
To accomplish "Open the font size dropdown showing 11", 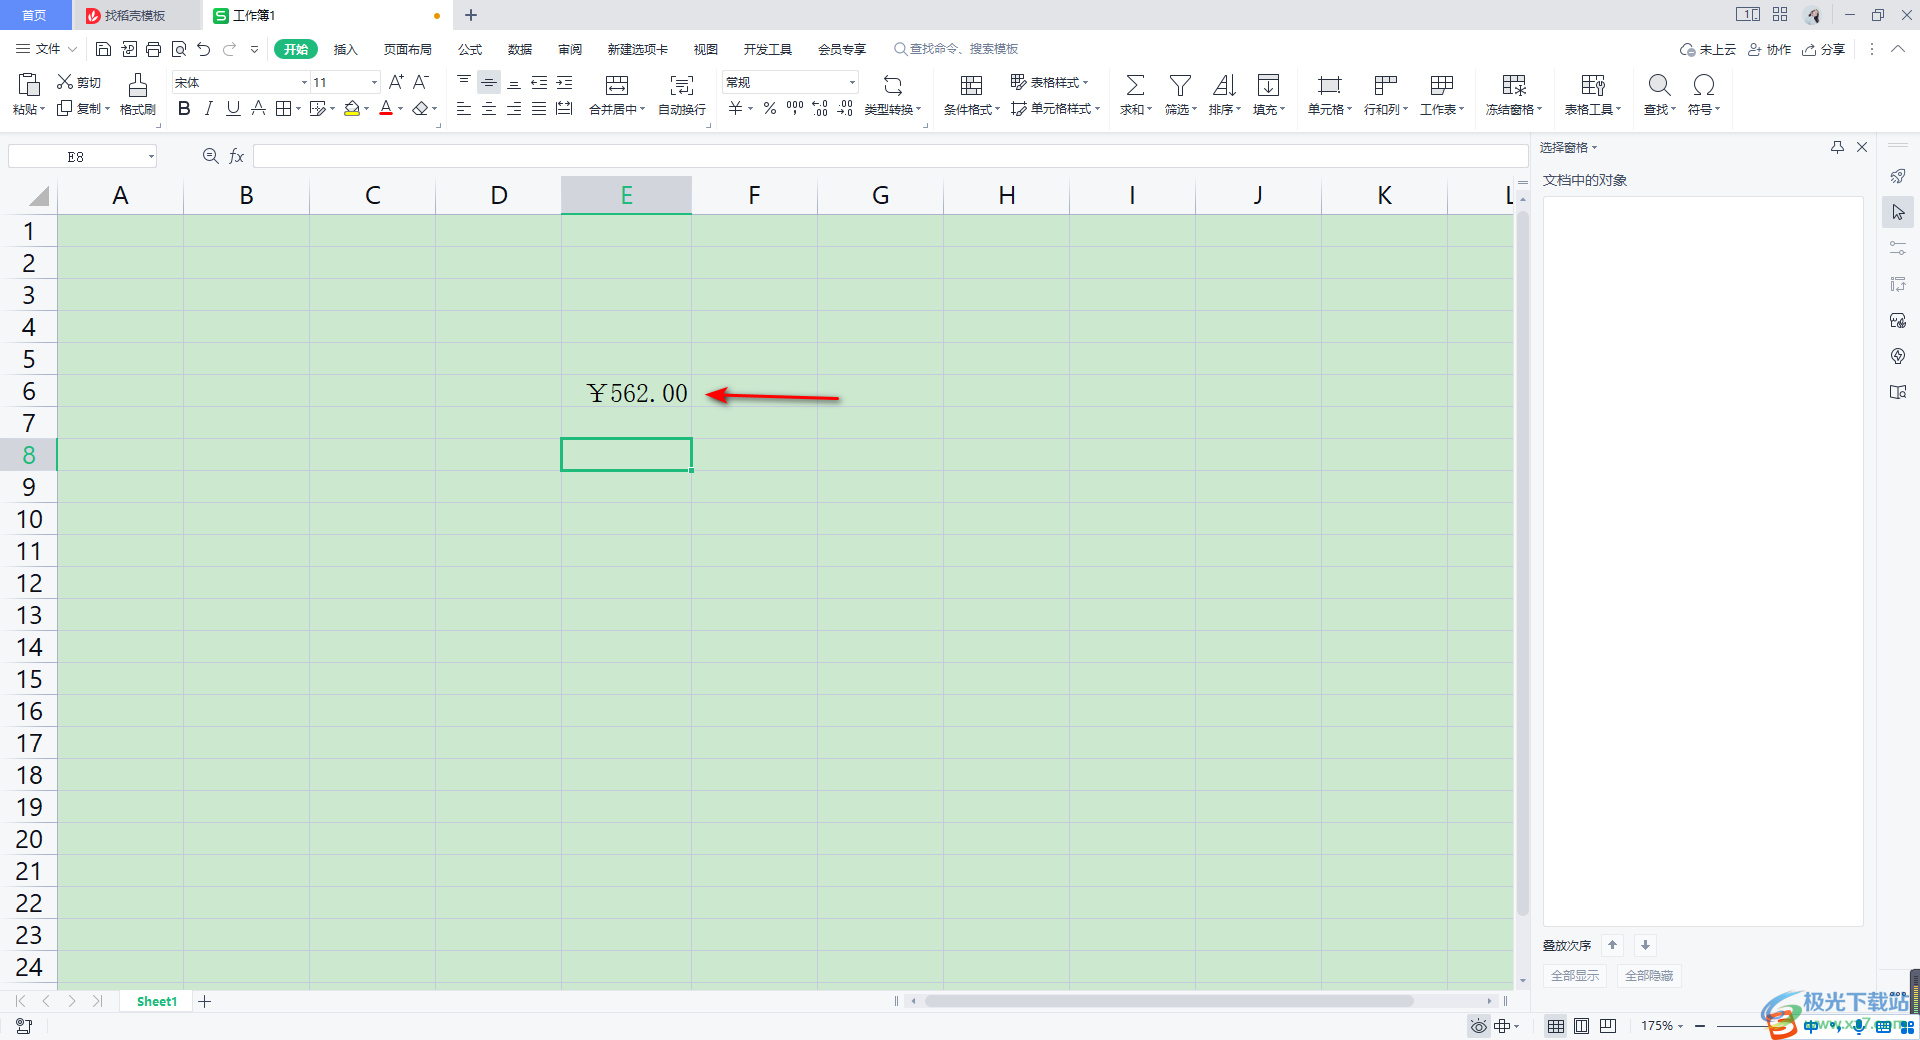I will [x=375, y=82].
